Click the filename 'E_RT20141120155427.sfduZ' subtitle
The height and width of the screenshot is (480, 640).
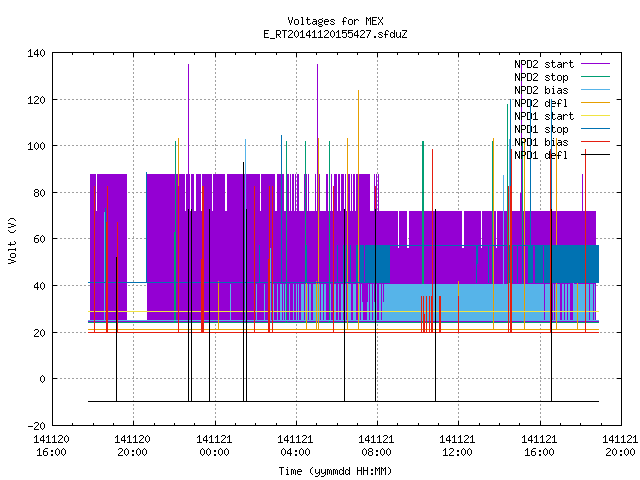tap(335, 34)
